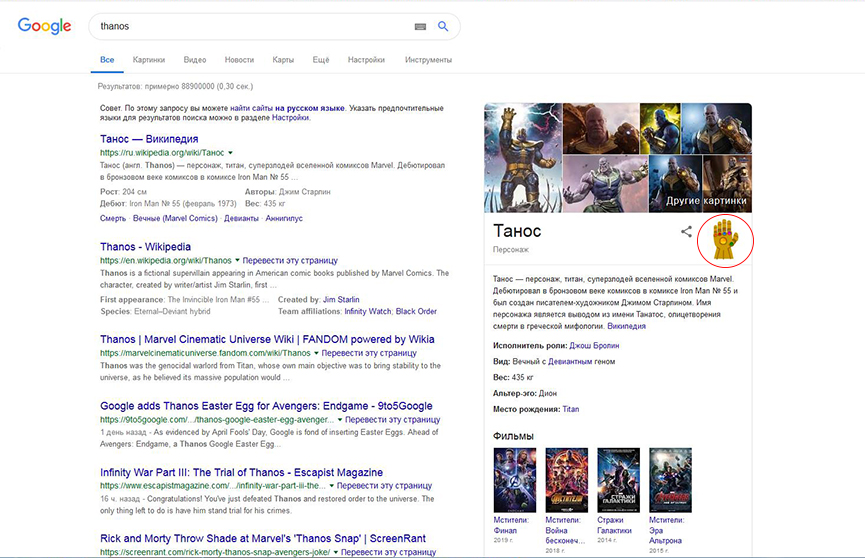Select Стражи Галактики movie poster
The height and width of the screenshot is (558, 865).
[x=618, y=480]
